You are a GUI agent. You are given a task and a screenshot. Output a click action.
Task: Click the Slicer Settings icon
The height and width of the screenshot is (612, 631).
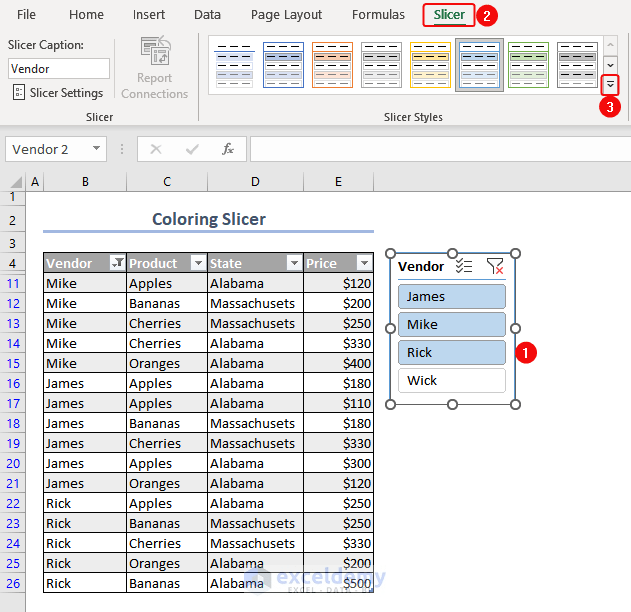coord(19,93)
